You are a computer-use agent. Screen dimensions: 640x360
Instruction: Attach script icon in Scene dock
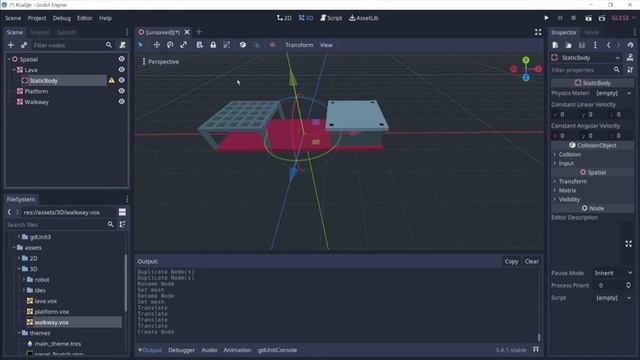point(122,45)
